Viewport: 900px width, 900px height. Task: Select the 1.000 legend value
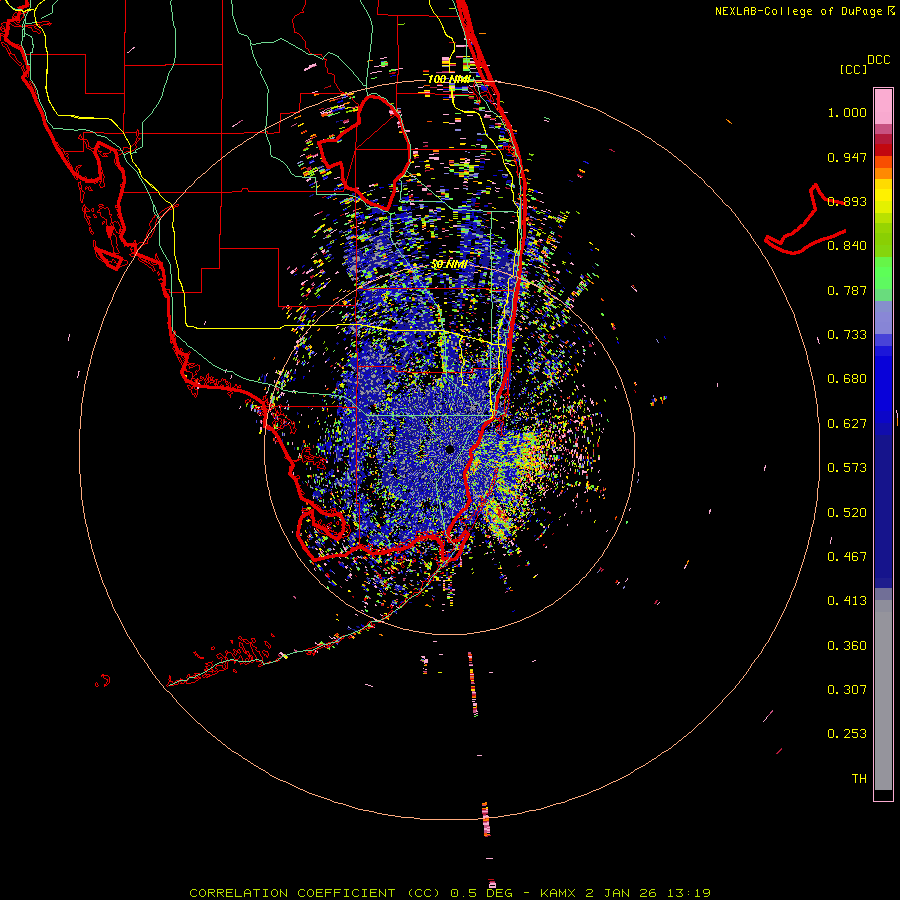click(847, 112)
